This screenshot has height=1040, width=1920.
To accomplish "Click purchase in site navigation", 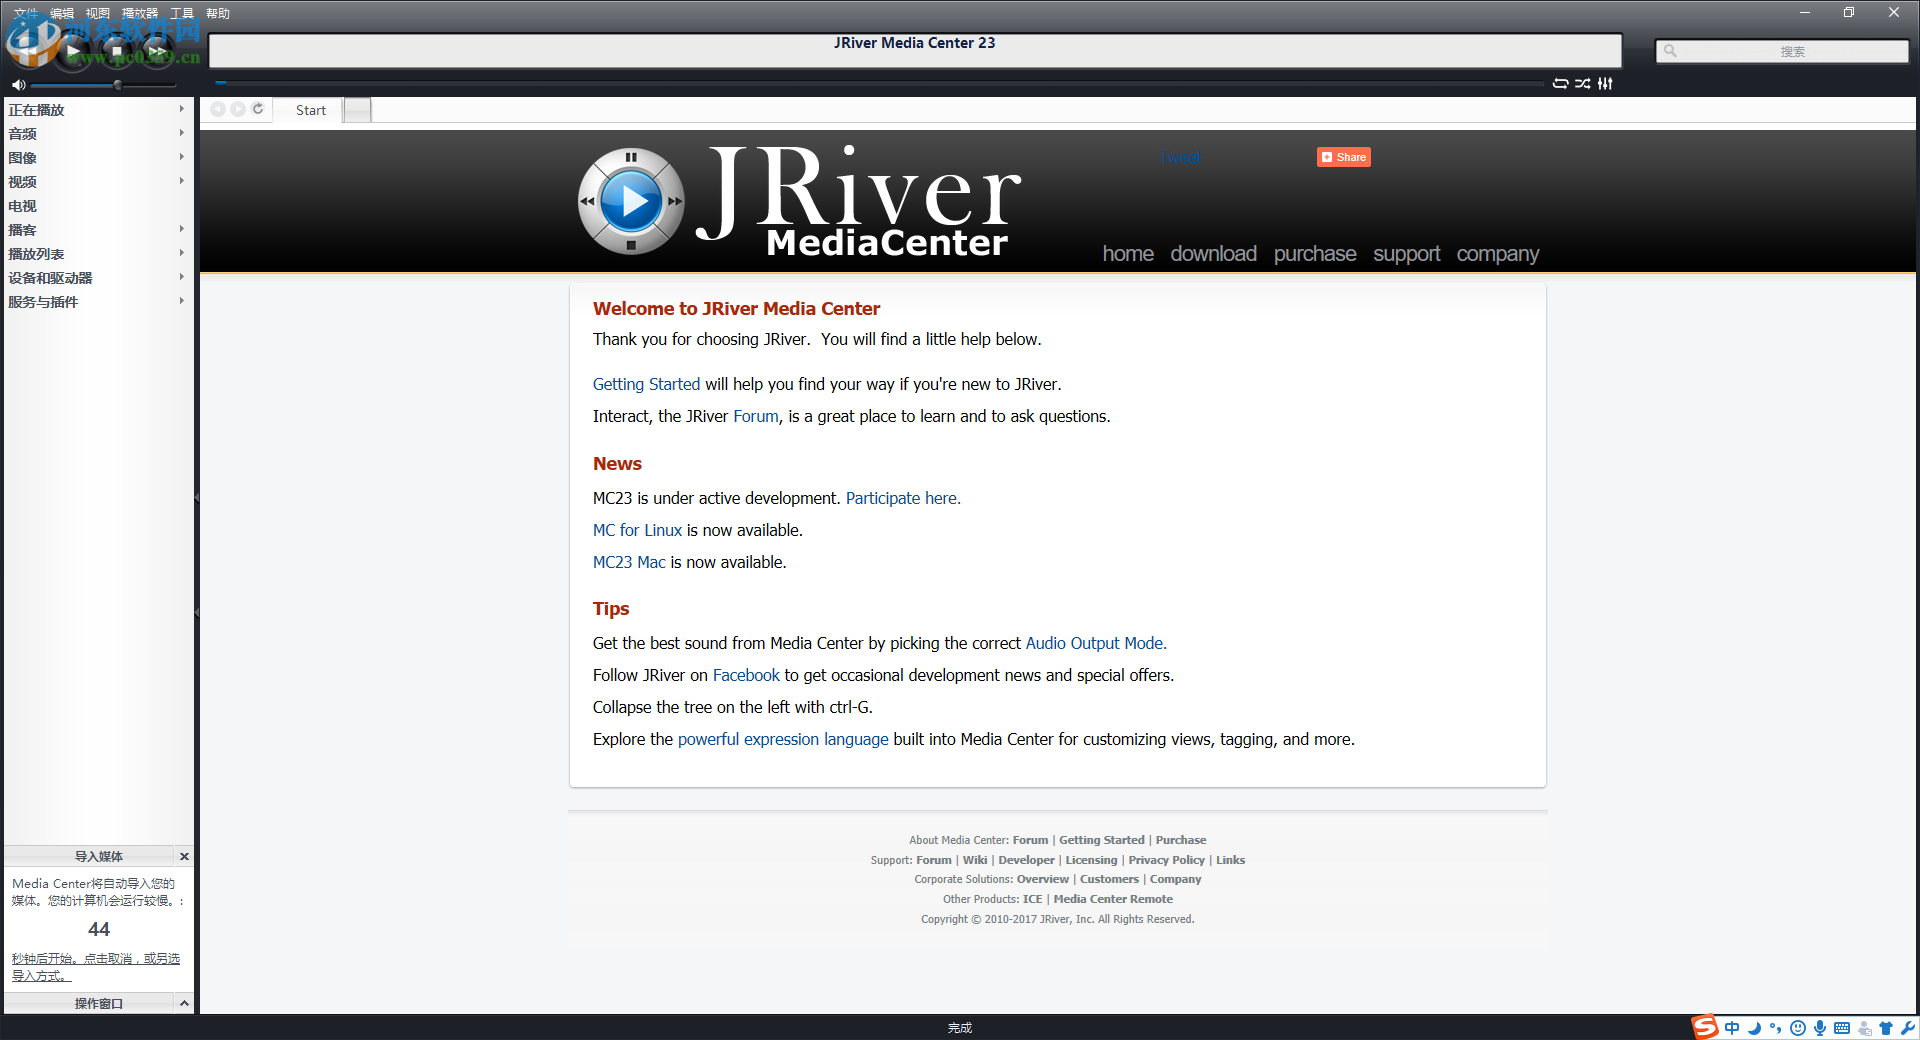I will pyautogui.click(x=1315, y=254).
